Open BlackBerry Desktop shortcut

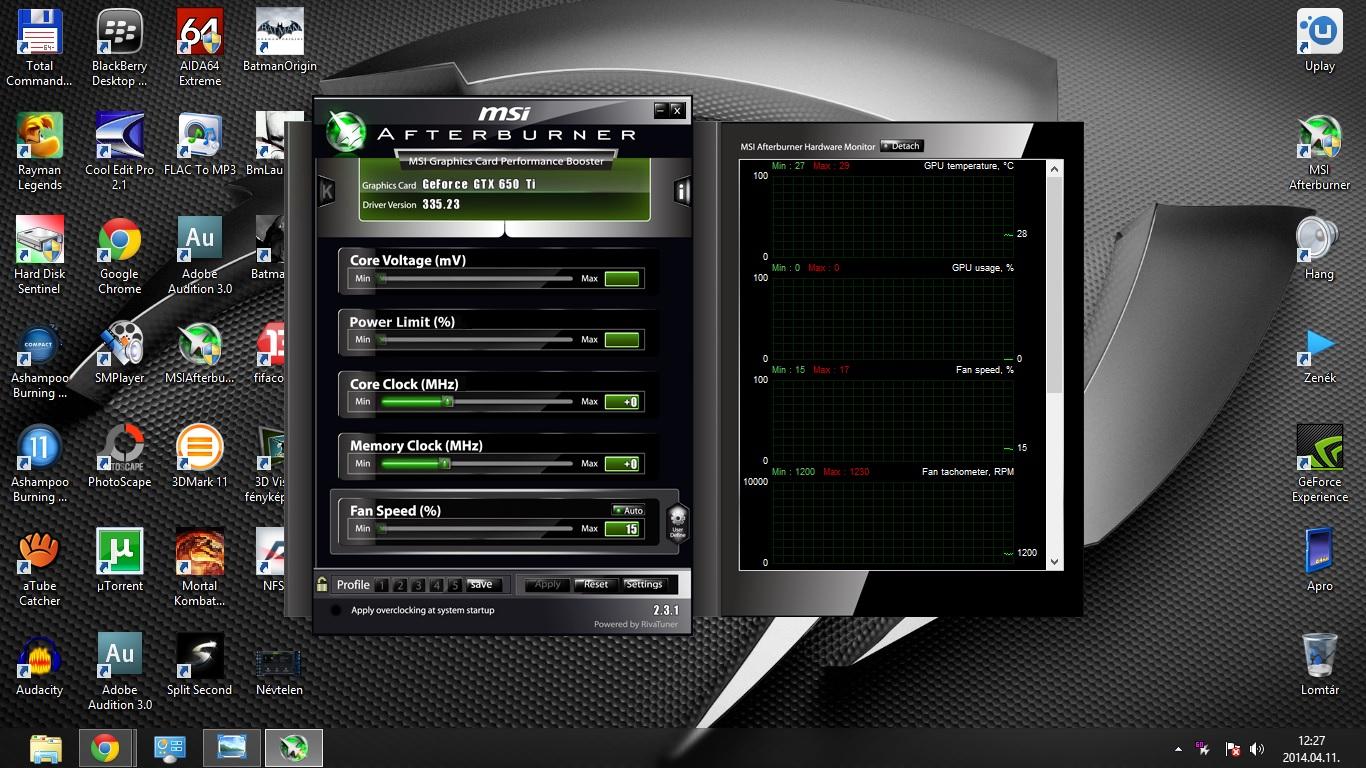(x=119, y=48)
